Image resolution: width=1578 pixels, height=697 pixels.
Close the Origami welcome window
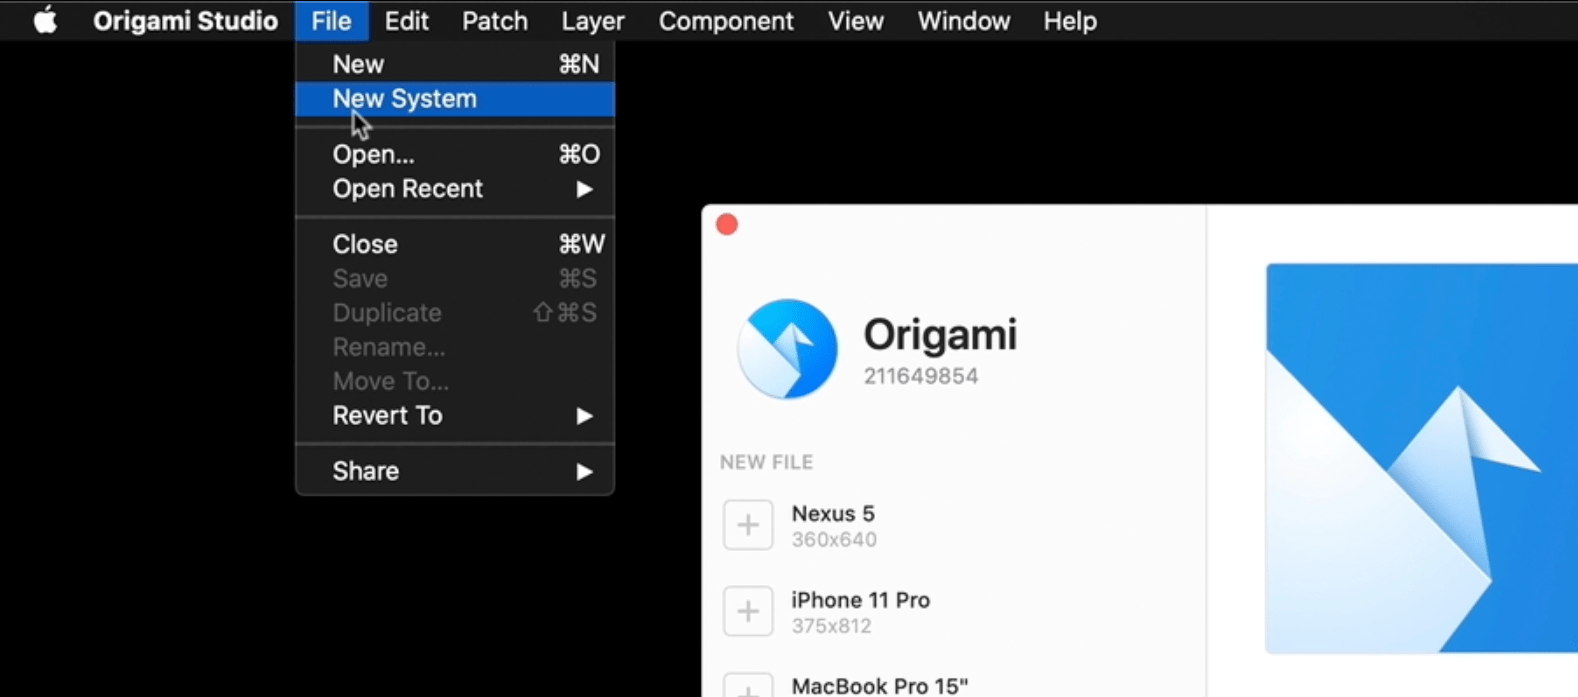point(727,225)
